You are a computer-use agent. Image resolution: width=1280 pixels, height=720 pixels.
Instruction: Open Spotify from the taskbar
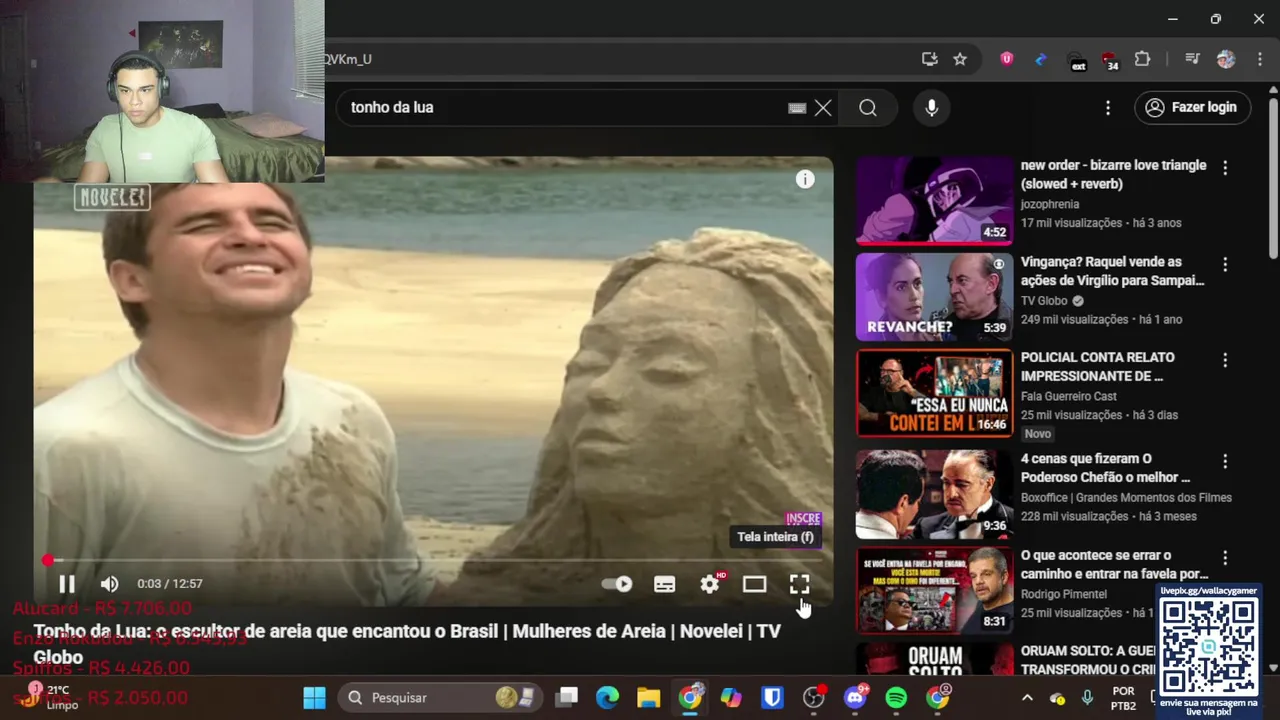point(896,697)
